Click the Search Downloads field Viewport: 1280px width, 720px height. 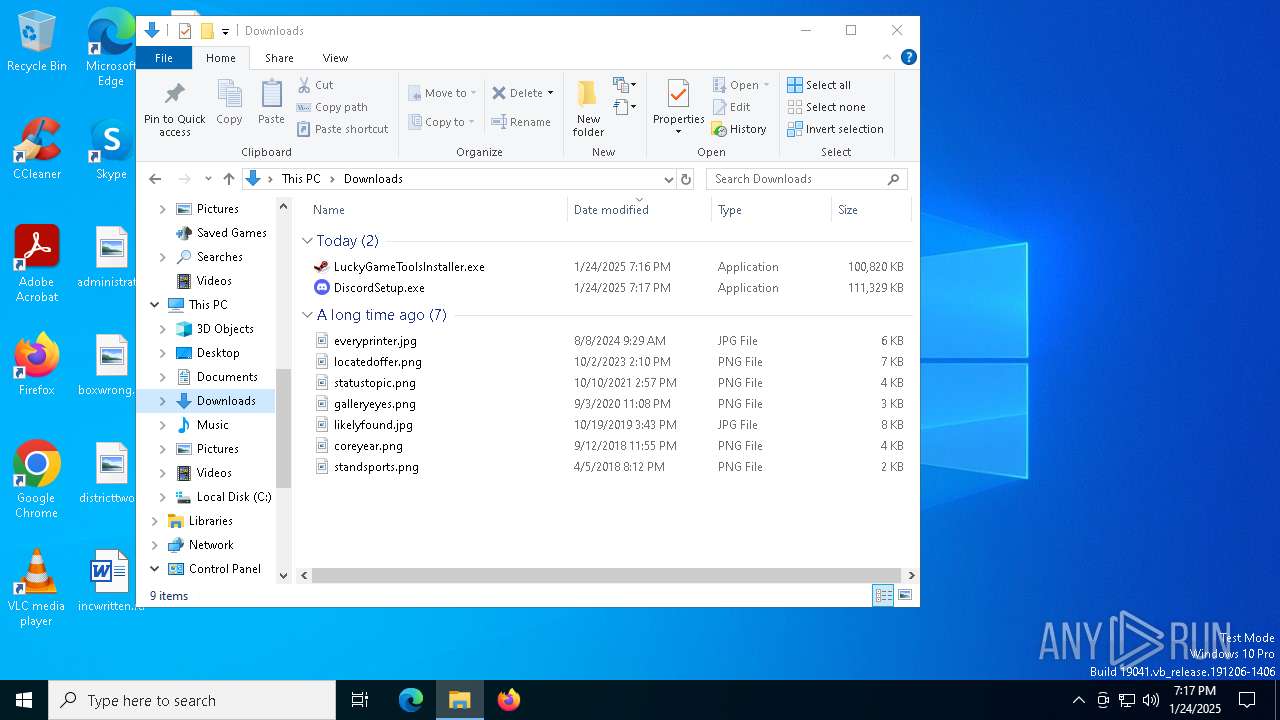(806, 179)
